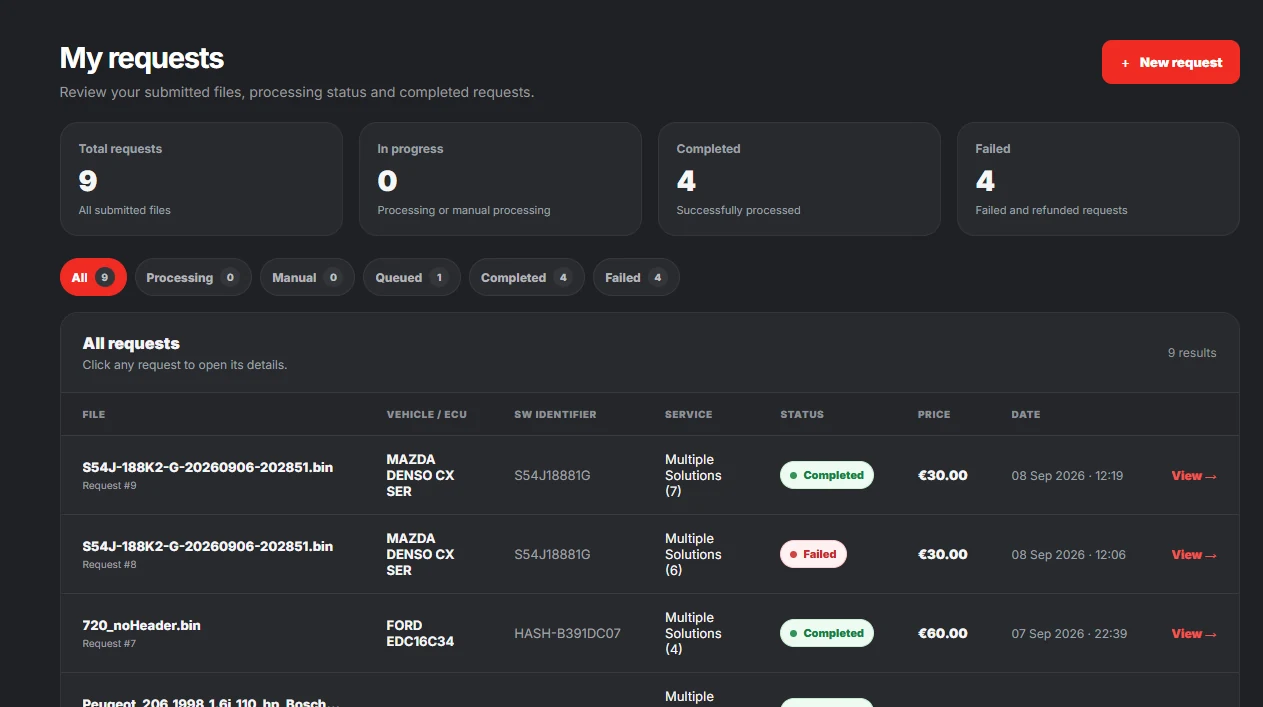Switch to the Processing filter tab
Image resolution: width=1263 pixels, height=707 pixels.
(193, 277)
